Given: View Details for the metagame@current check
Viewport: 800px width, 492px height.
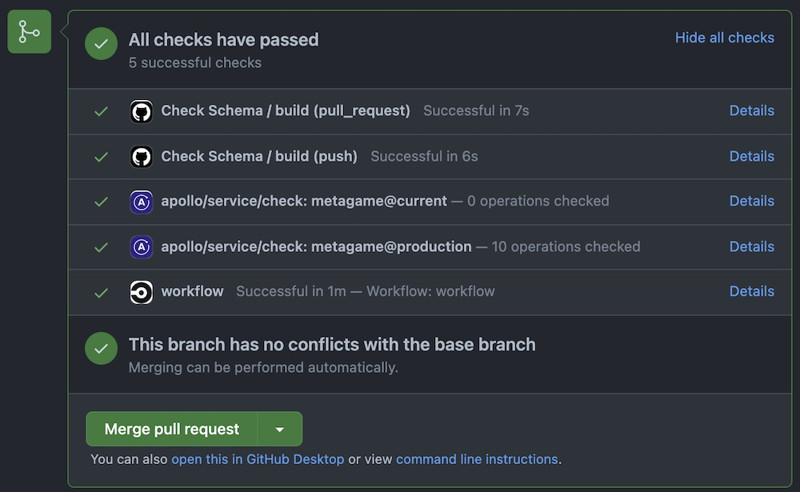Looking at the screenshot, I should pos(751,201).
